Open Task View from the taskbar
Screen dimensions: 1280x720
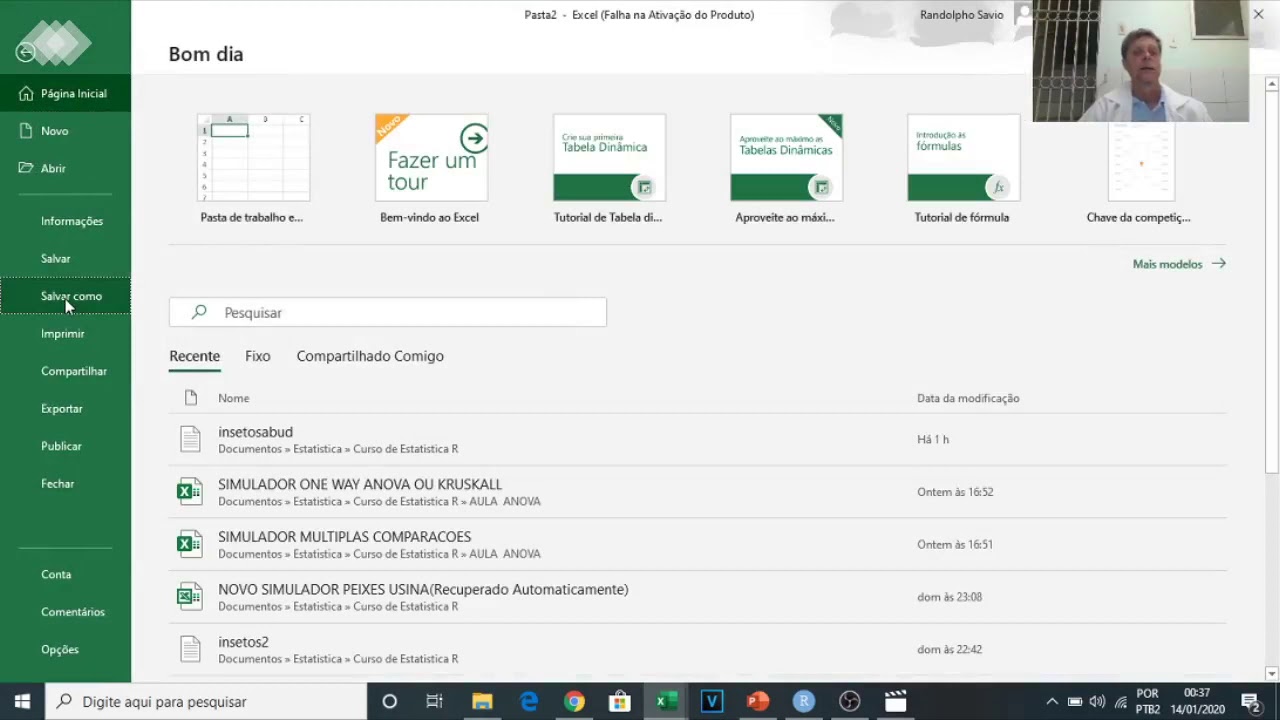coord(434,701)
